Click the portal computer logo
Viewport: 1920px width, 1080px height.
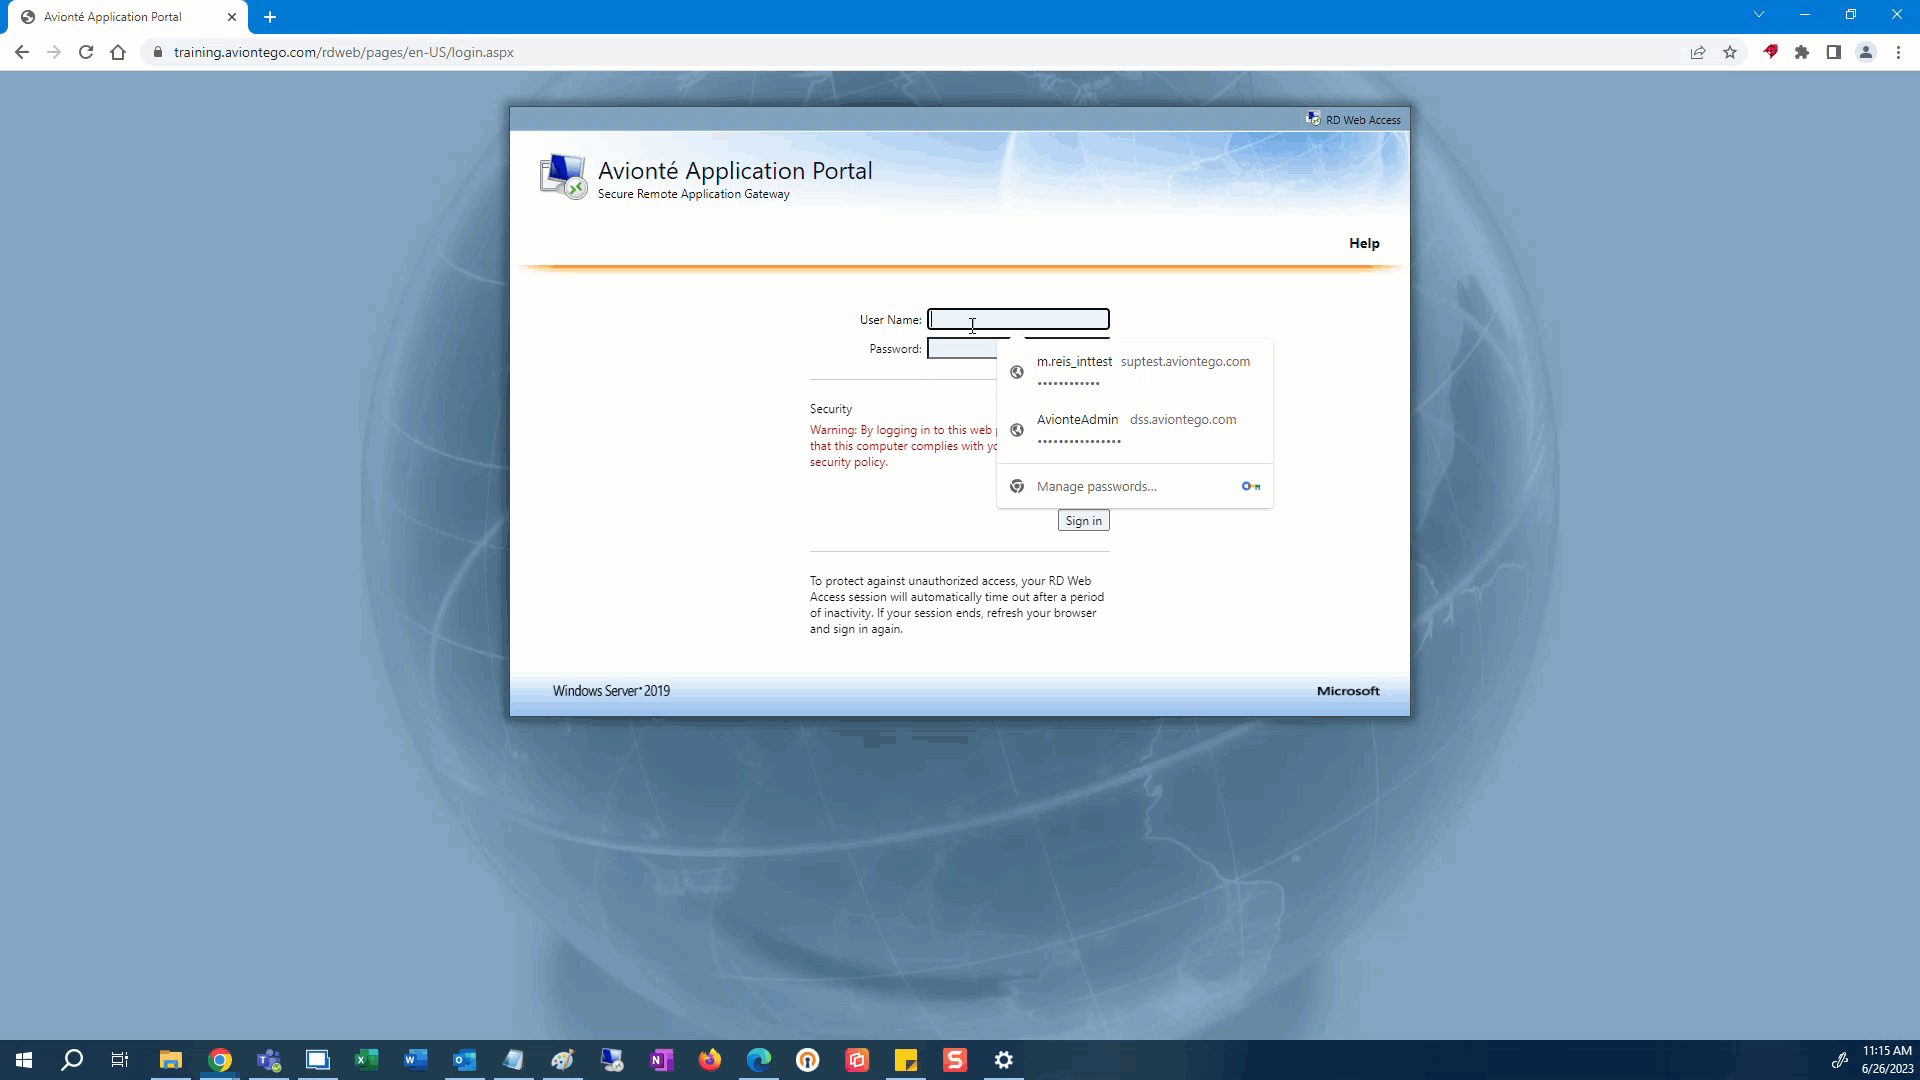[x=563, y=177]
